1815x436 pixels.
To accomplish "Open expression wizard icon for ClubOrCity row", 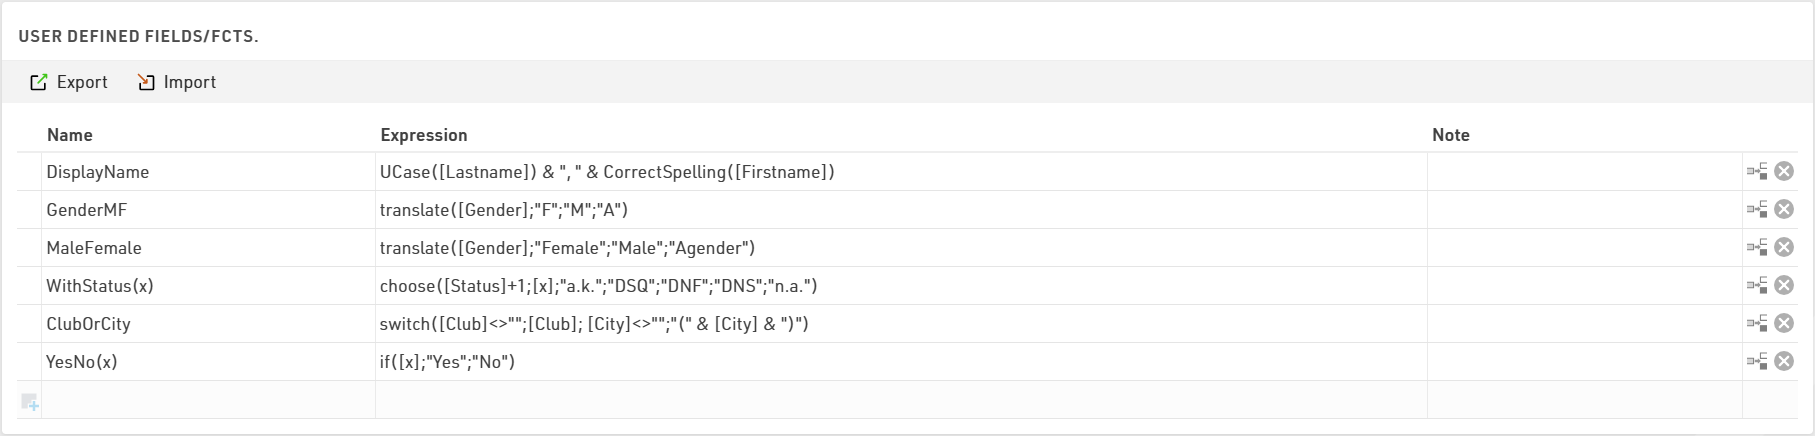I will 1757,324.
